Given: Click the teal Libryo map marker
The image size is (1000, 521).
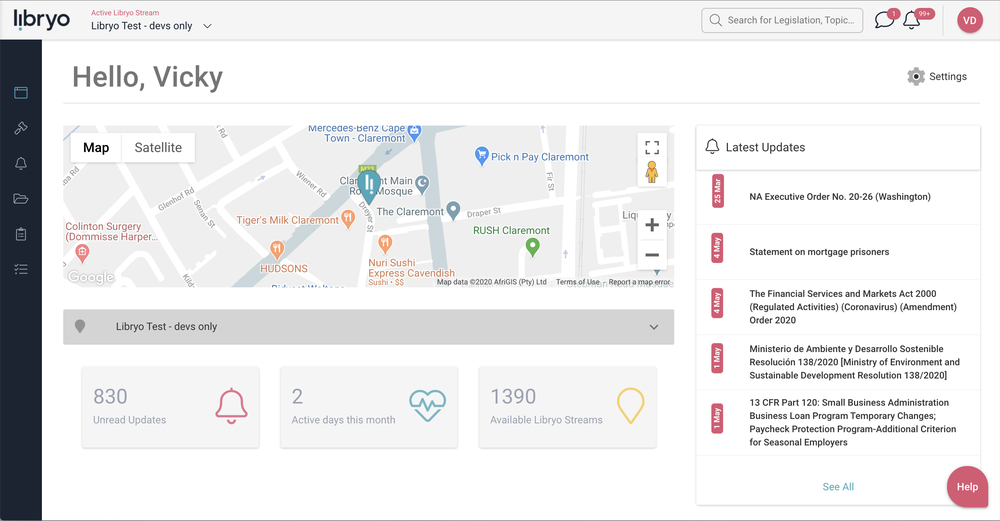Looking at the screenshot, I should pyautogui.click(x=369, y=187).
